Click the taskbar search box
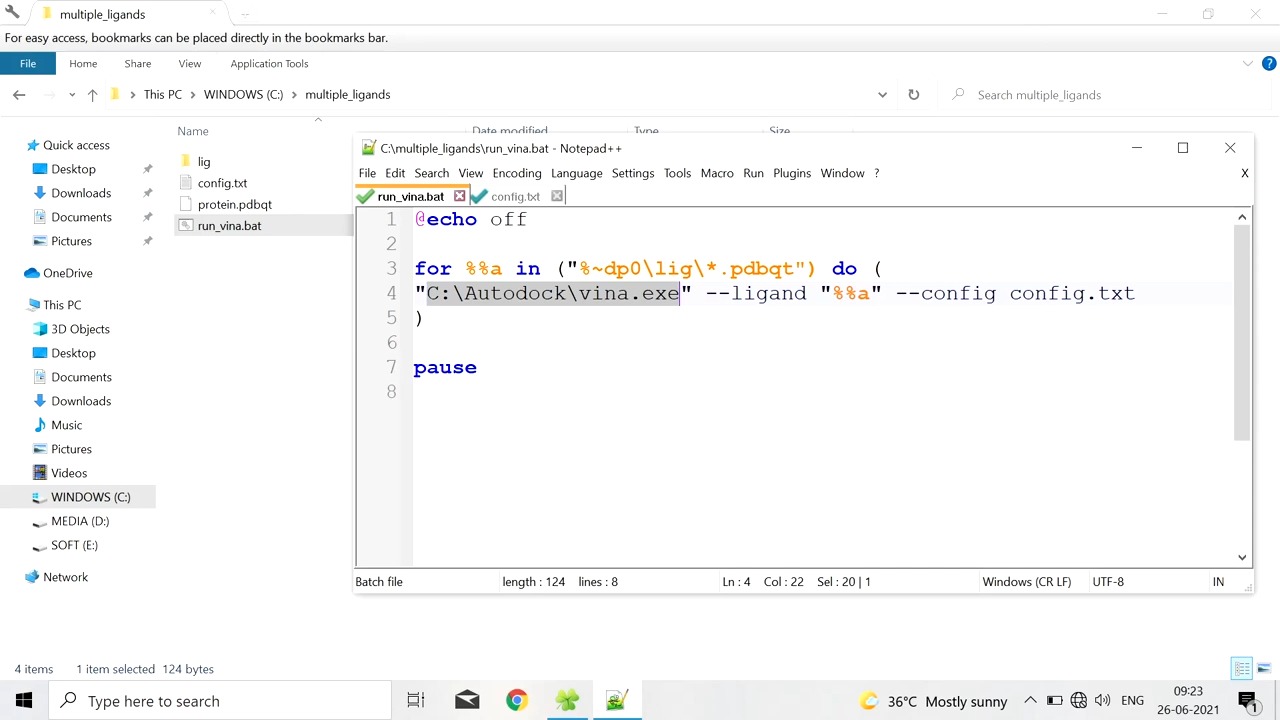 [220, 701]
